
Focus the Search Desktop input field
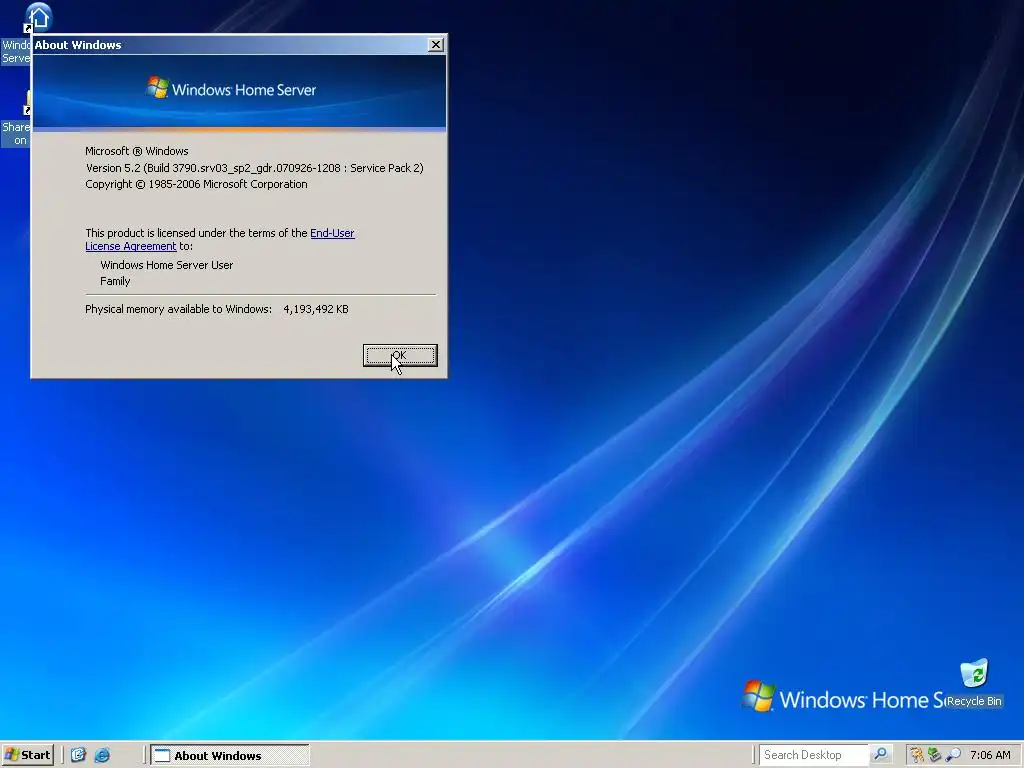(814, 755)
